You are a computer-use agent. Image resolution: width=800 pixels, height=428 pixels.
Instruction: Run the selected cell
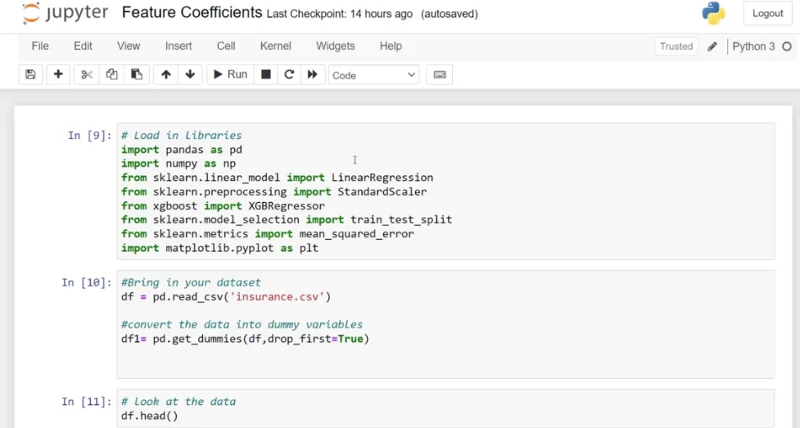230,74
